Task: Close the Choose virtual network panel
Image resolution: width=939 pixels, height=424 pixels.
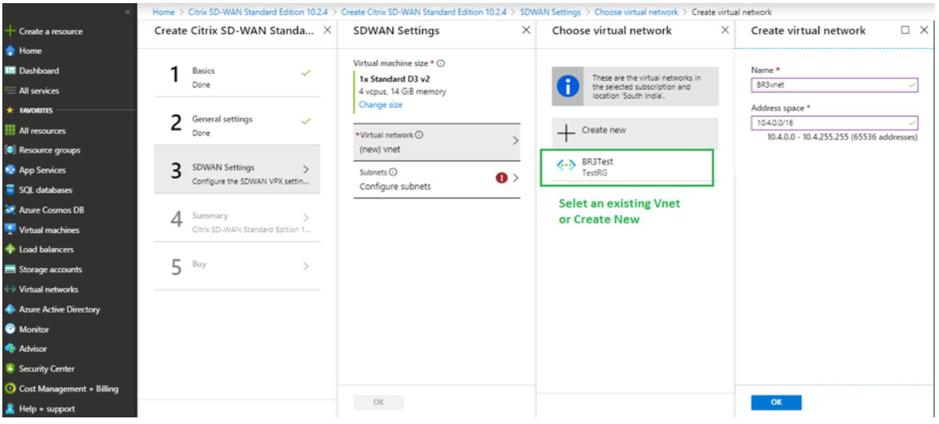Action: 725,30
